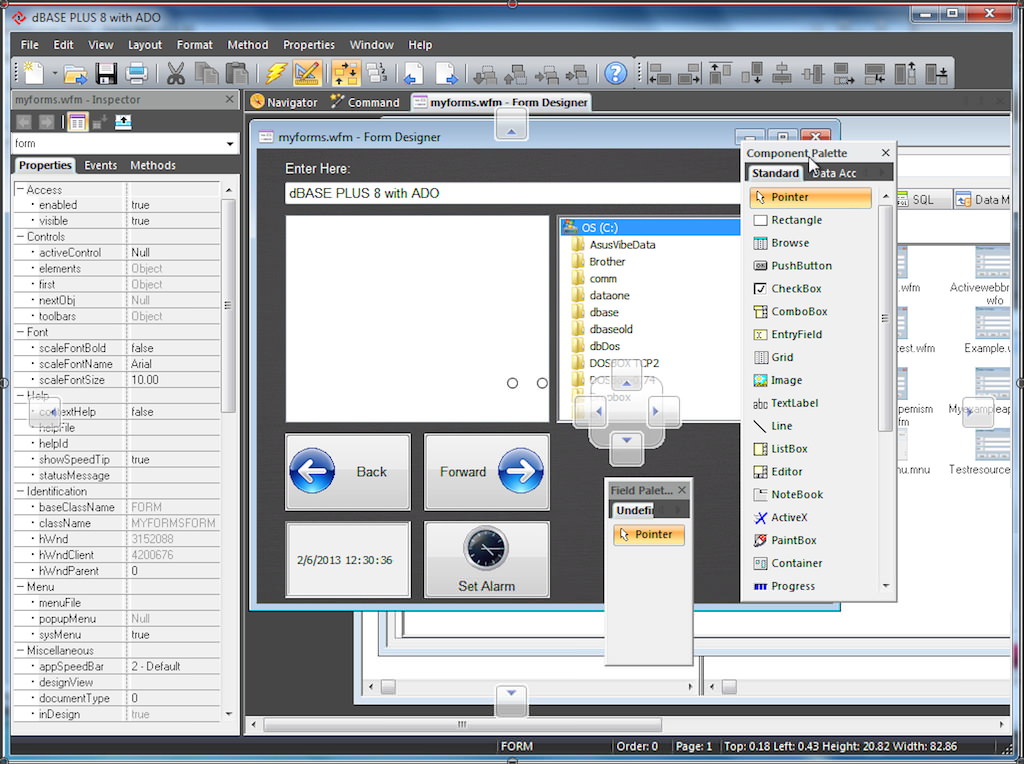Open the File menu
The height and width of the screenshot is (764, 1024).
pyautogui.click(x=29, y=45)
